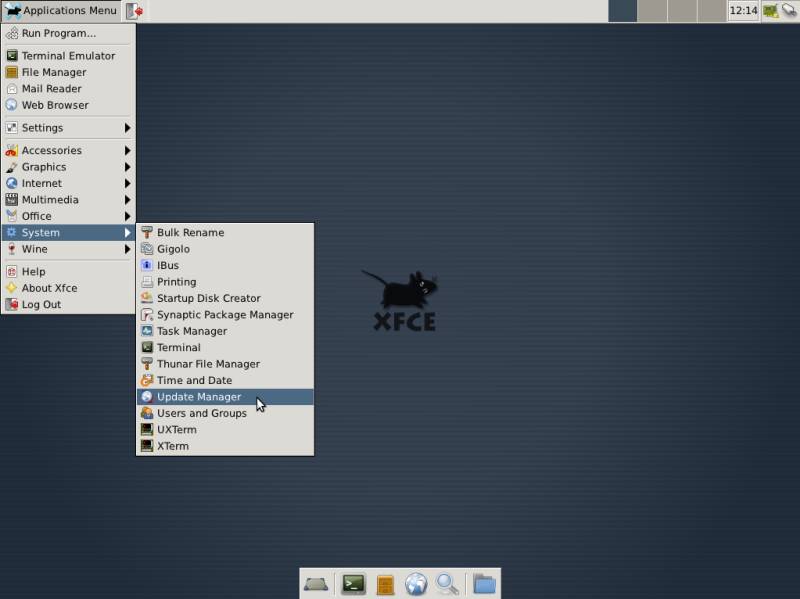Open the Gigolo icon in System submenu
The width and height of the screenshot is (800, 599).
coord(147,249)
